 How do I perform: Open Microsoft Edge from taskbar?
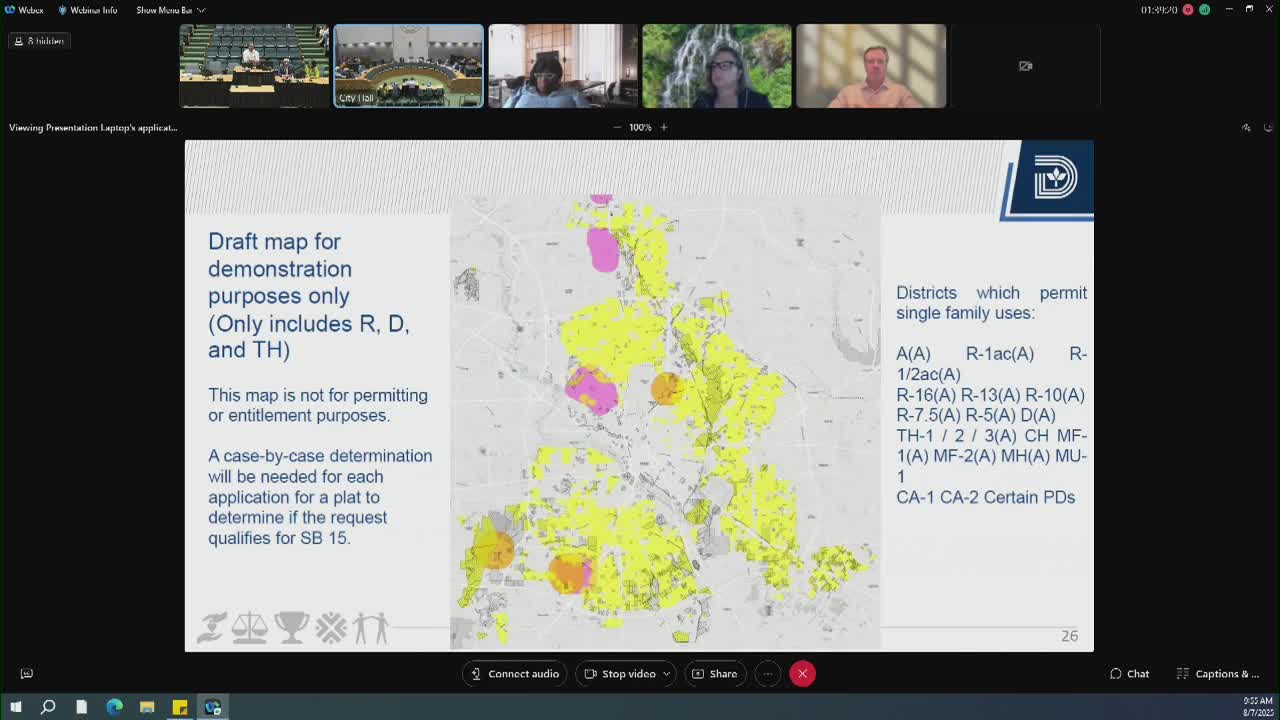[114, 707]
